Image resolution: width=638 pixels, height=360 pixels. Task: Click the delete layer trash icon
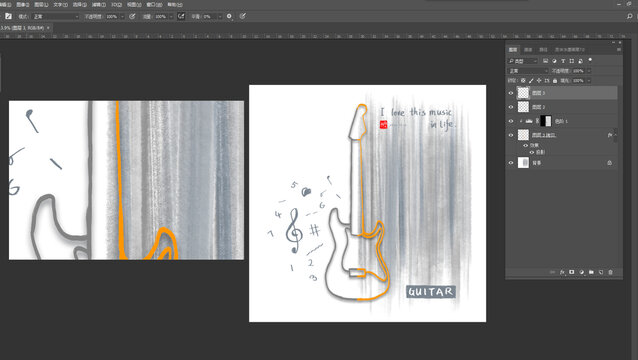(610, 272)
